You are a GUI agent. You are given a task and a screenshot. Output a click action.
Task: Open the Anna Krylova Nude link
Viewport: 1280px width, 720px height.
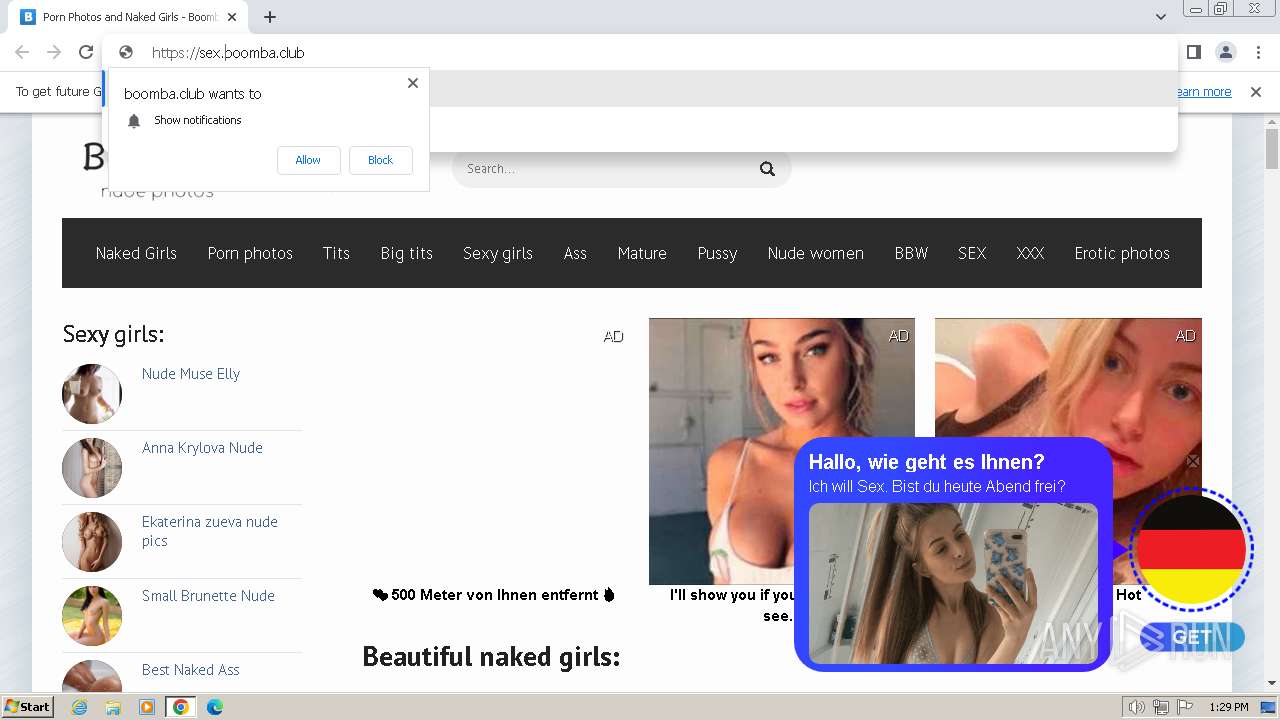coord(202,448)
